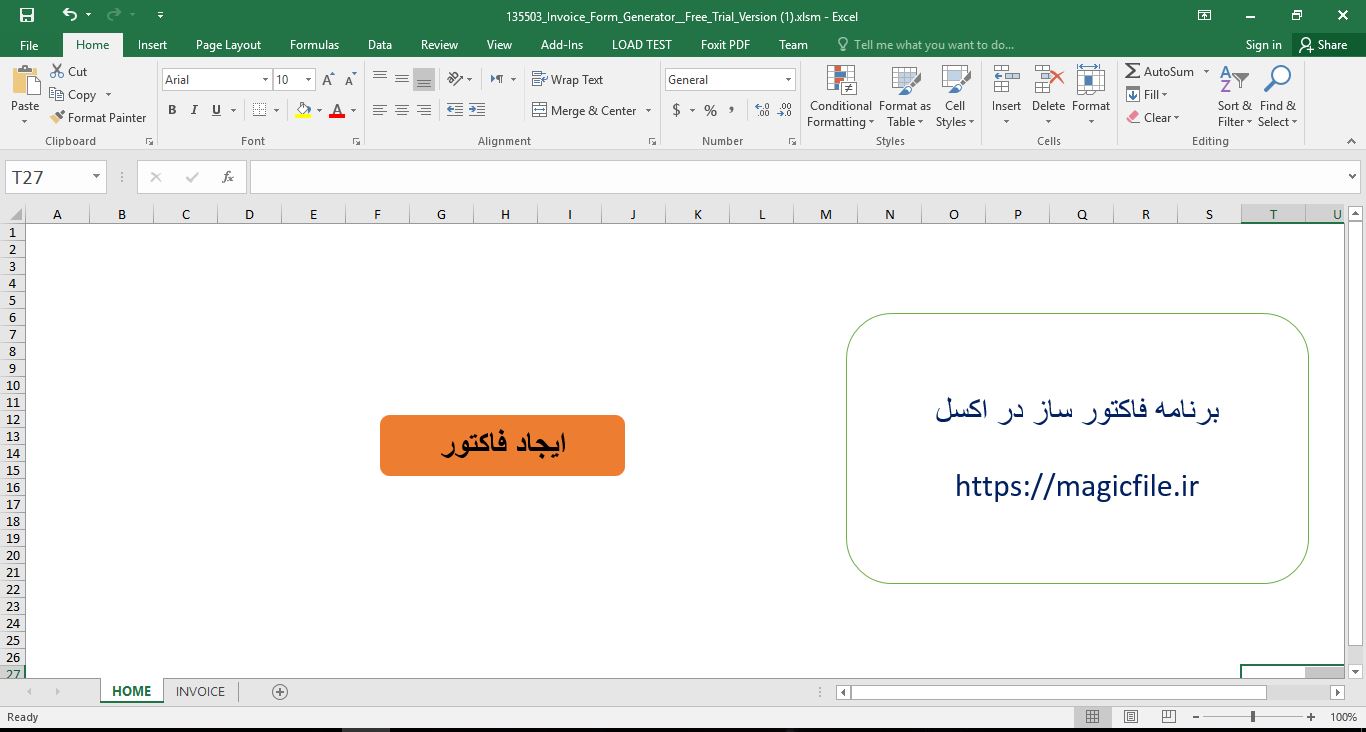
Task: Switch to Page Break Preview in the status bar
Action: [x=1167, y=717]
